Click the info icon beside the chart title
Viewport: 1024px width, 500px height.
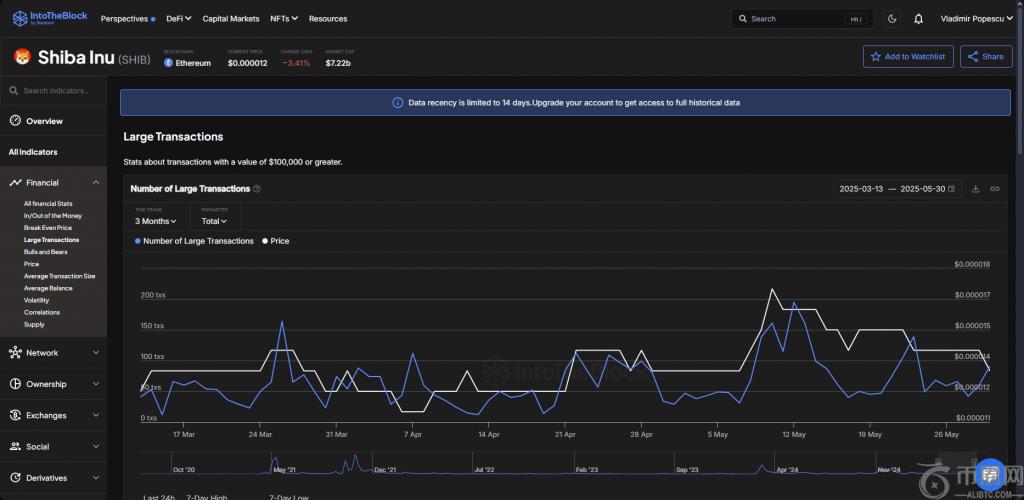click(257, 189)
